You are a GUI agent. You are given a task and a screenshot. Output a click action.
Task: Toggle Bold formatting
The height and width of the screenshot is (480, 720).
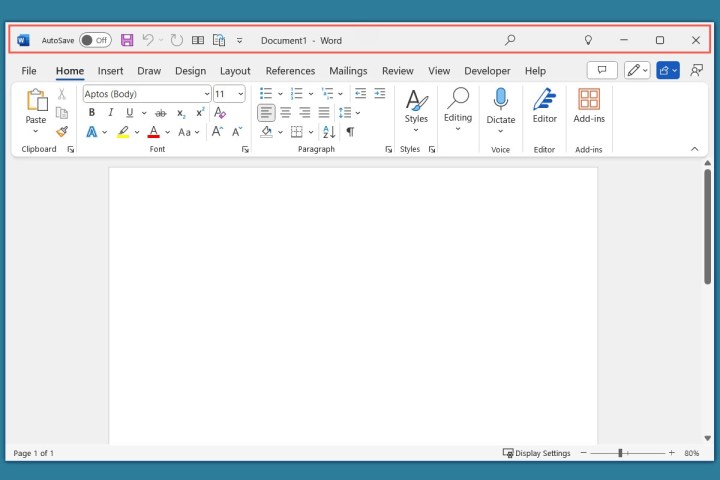click(x=92, y=113)
